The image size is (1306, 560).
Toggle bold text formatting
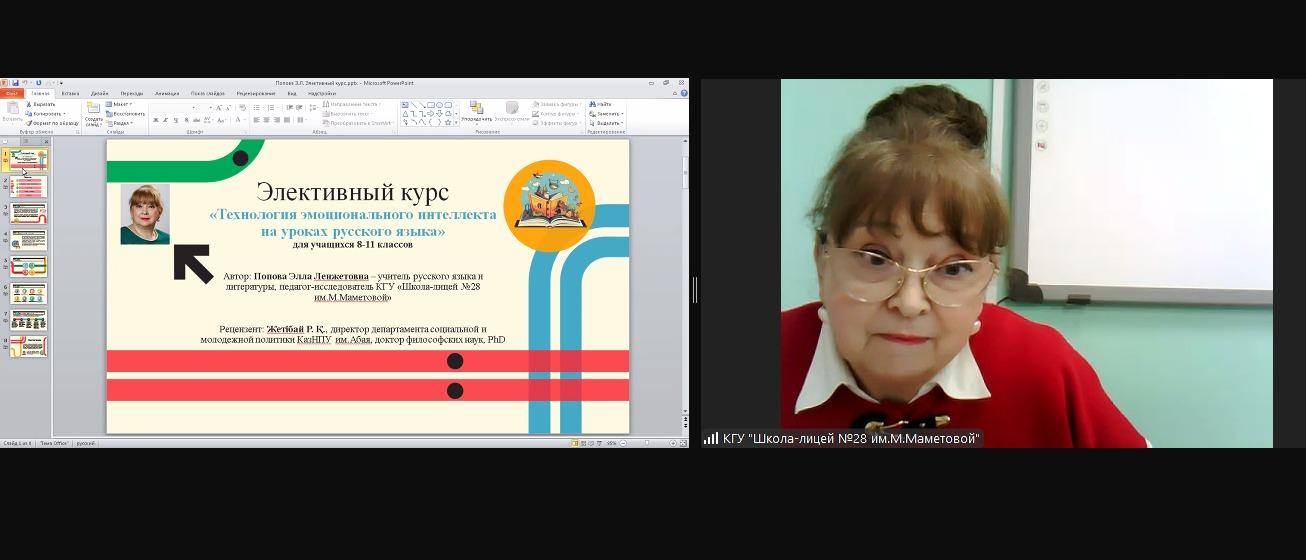point(155,120)
